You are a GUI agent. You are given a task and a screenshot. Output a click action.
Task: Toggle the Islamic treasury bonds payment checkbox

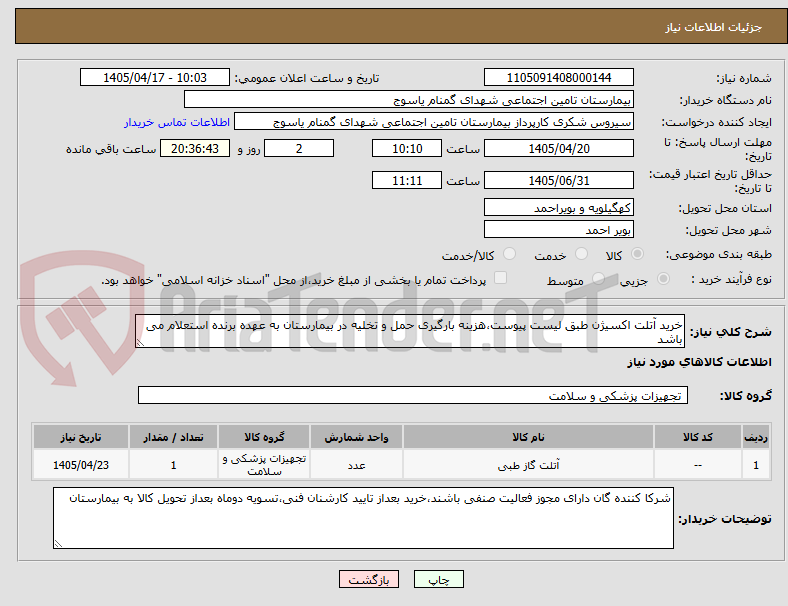tap(501, 278)
